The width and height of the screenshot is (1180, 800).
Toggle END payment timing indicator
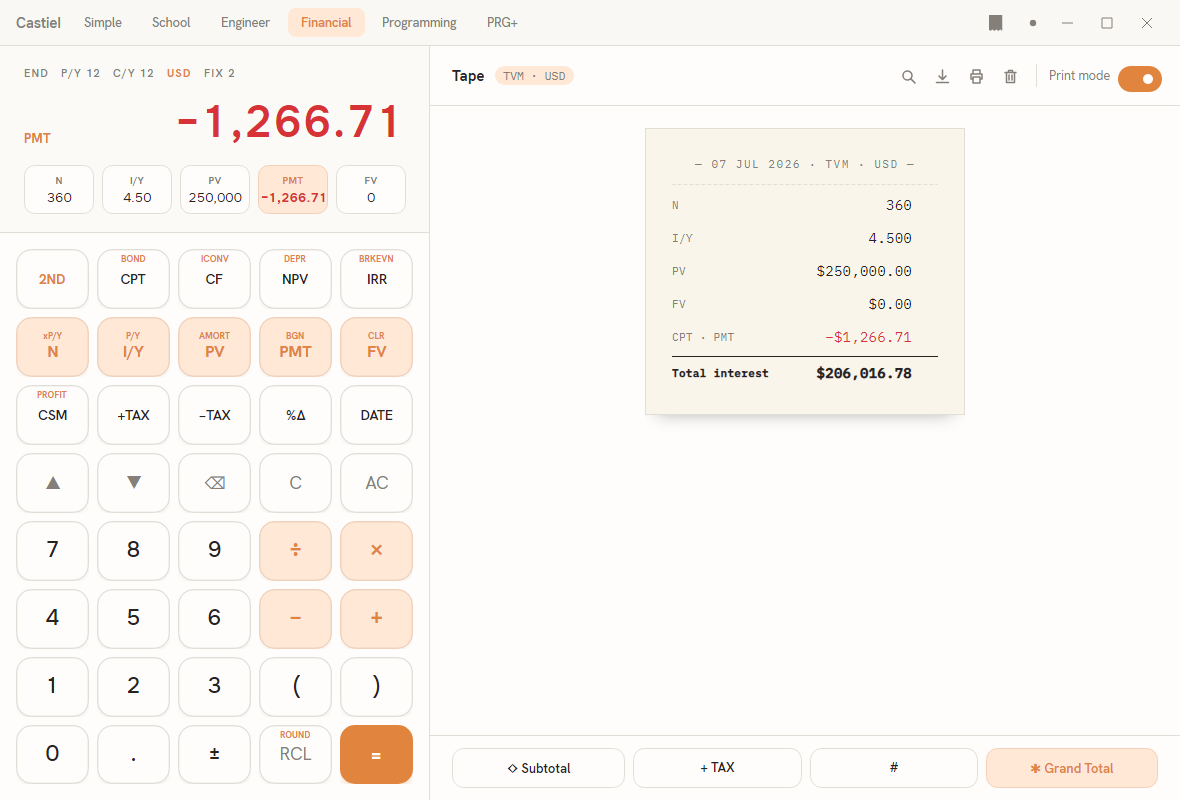(x=36, y=73)
